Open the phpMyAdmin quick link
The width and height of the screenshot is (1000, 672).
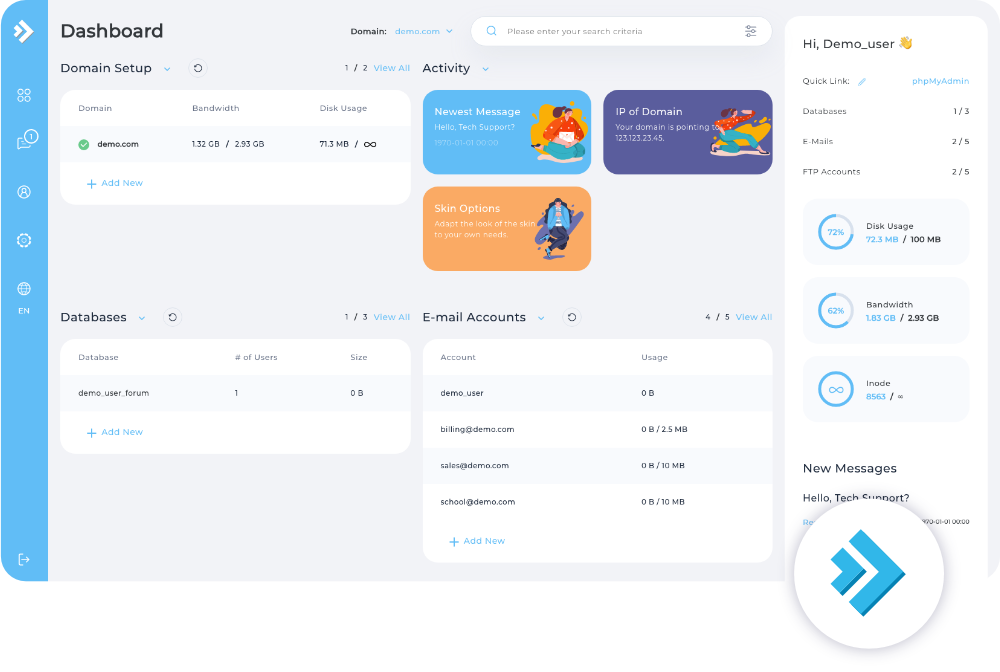(x=940, y=81)
